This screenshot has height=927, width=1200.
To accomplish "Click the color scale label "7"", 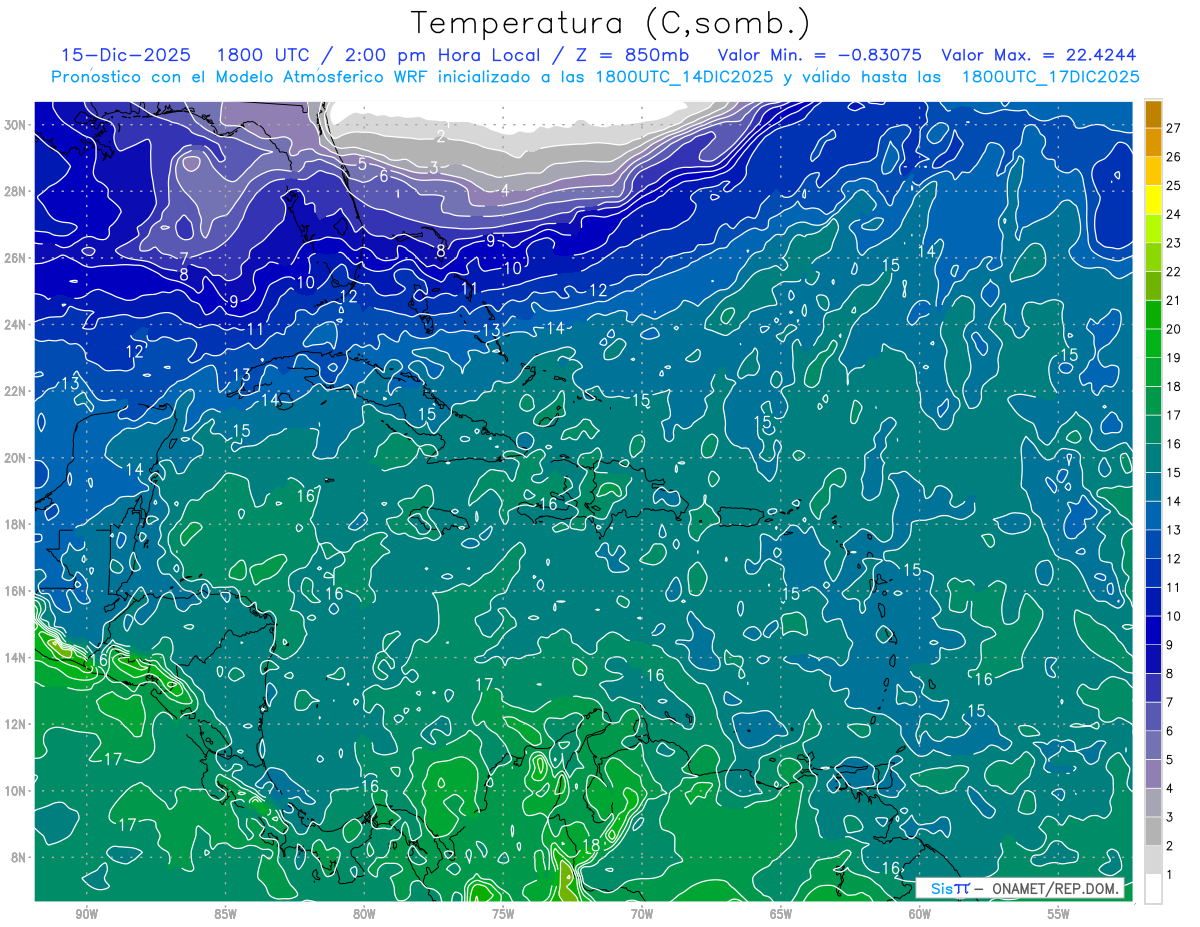I will 1170,702.
